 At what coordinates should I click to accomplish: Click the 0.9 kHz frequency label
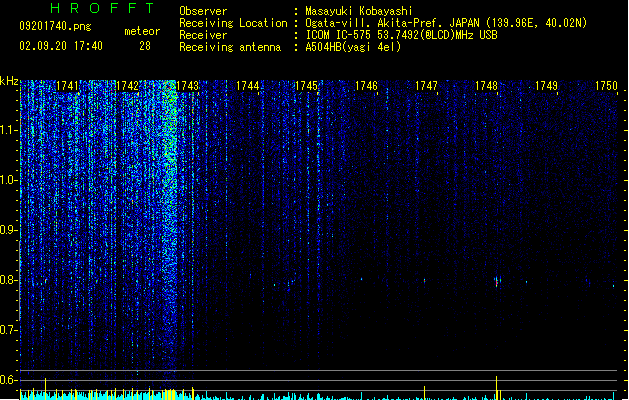pos(8,230)
